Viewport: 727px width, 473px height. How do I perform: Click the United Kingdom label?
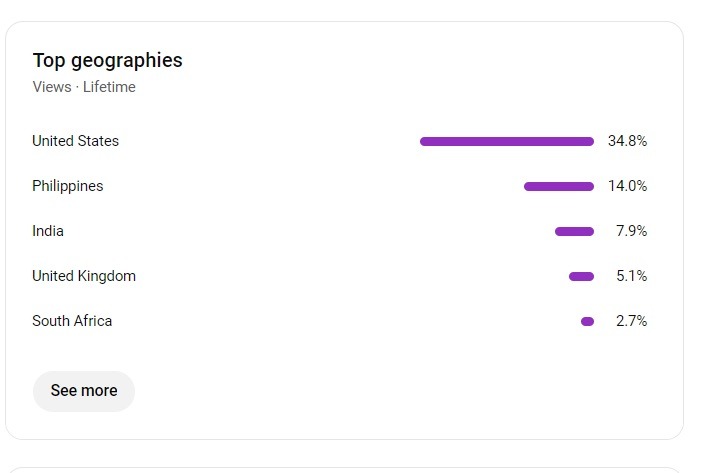tap(84, 276)
